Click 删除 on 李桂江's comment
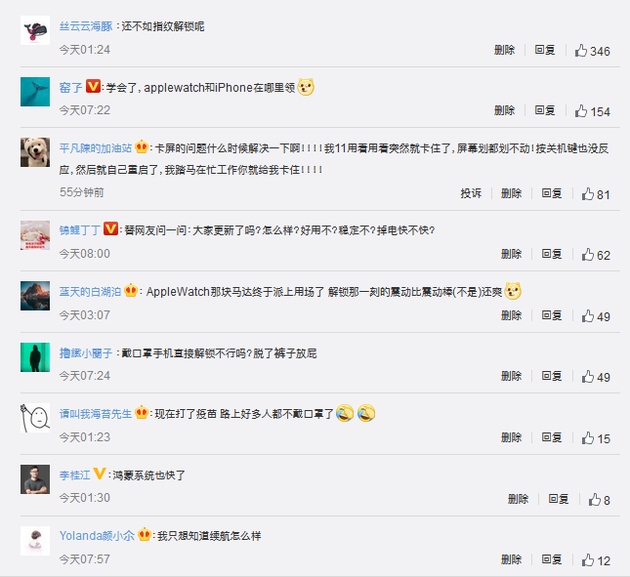630x577 pixels. 518,499
